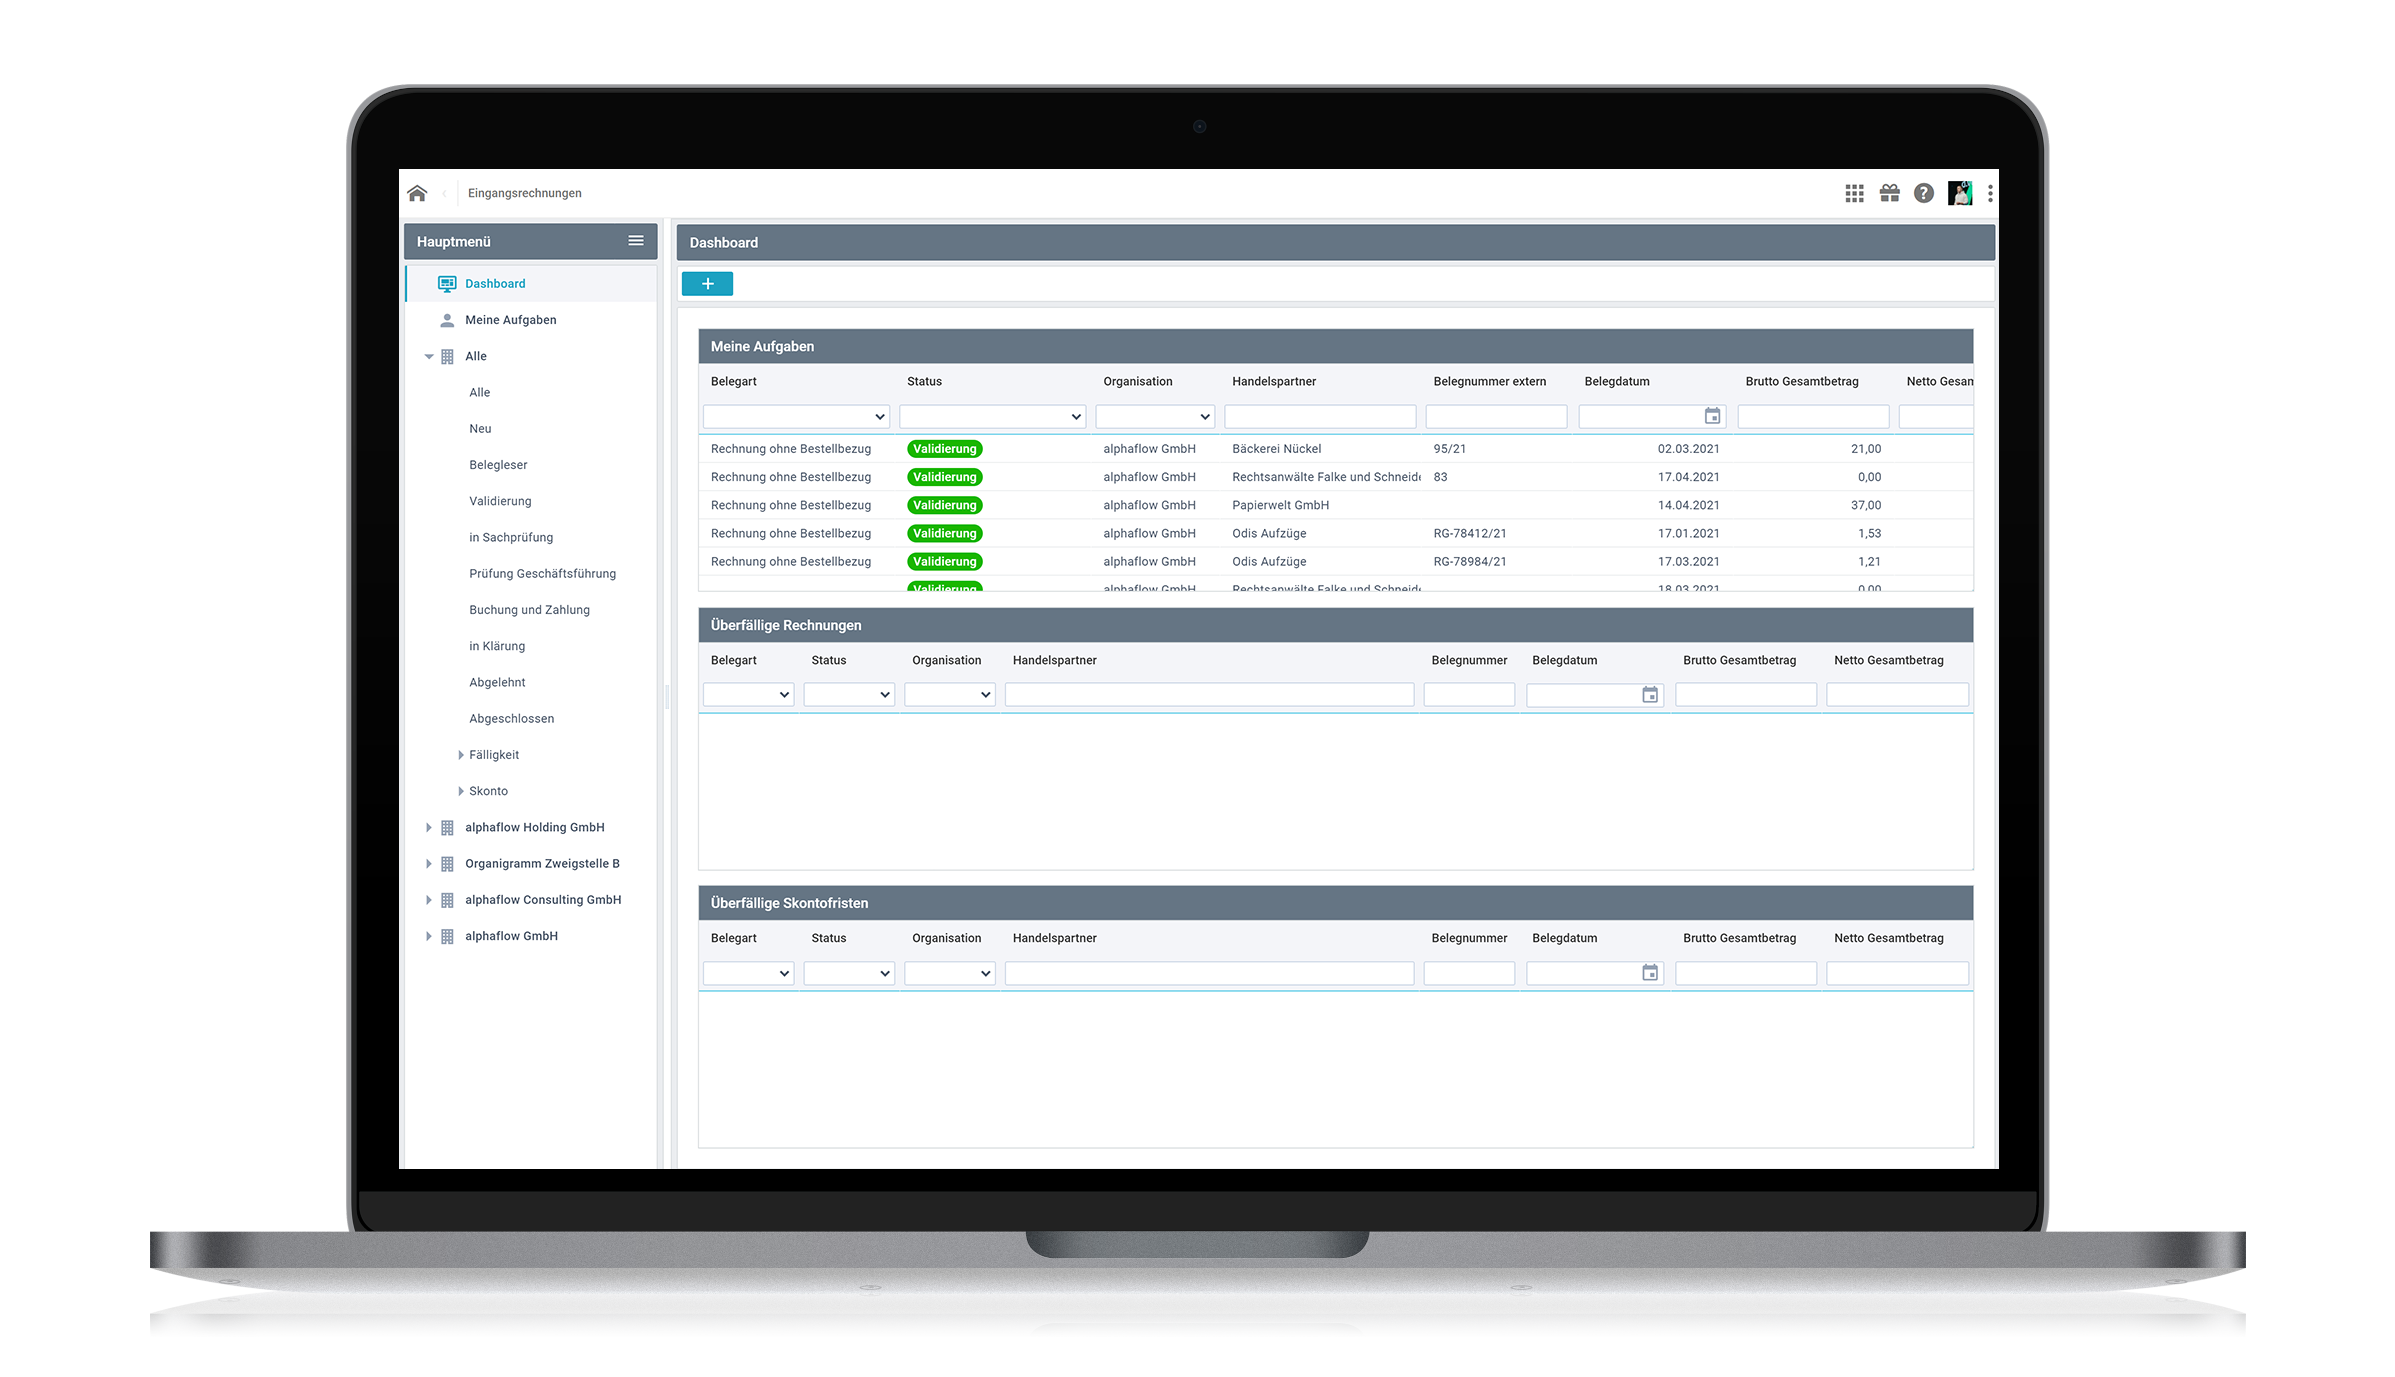
Task: Sort Meine Aufgaben by Handelspartner header
Action: pyautogui.click(x=1273, y=381)
